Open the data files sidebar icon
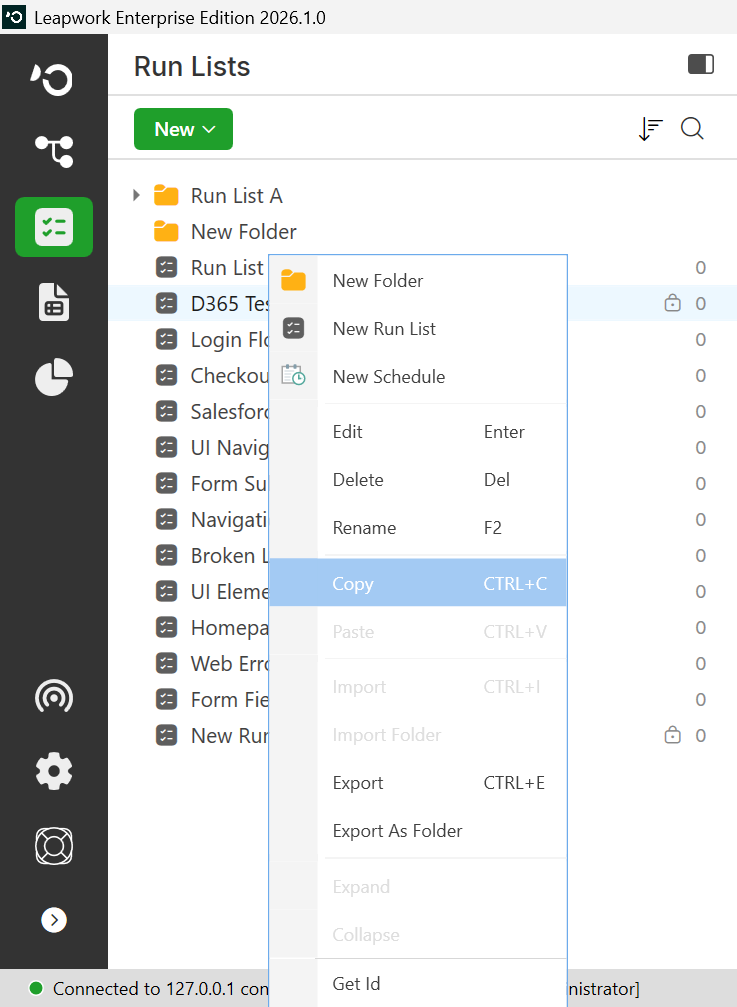This screenshot has height=1007, width=737. pyautogui.click(x=54, y=302)
